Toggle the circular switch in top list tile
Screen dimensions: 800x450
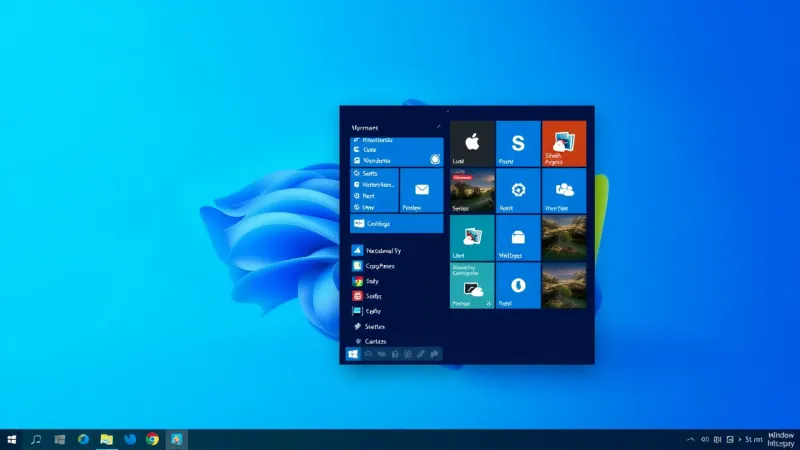435,159
